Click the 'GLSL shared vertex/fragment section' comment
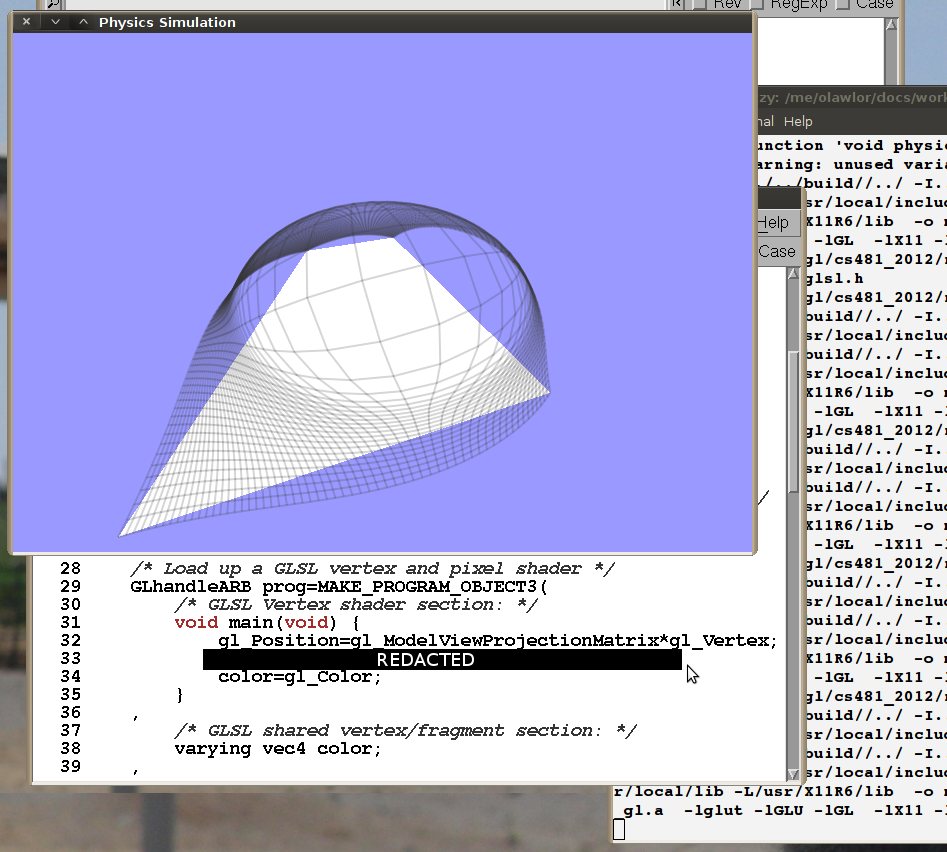 pos(405,731)
